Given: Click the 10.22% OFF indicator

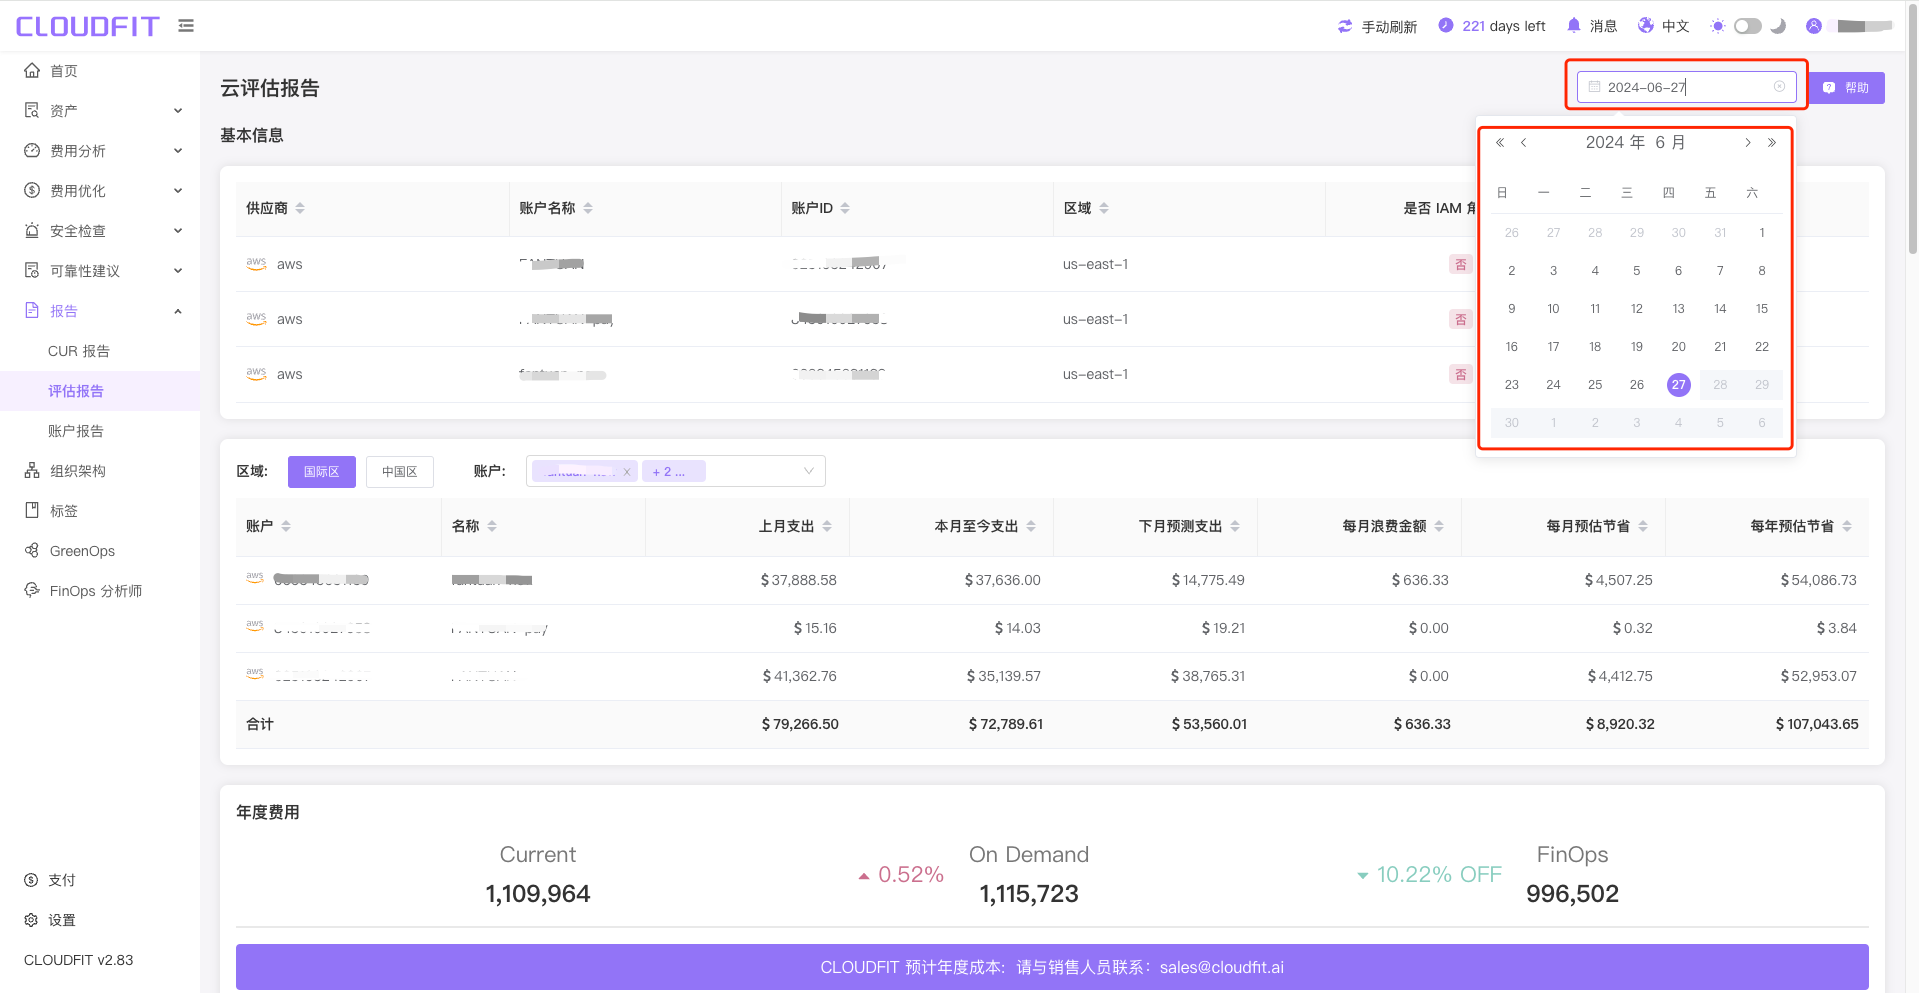Looking at the screenshot, I should coord(1430,875).
